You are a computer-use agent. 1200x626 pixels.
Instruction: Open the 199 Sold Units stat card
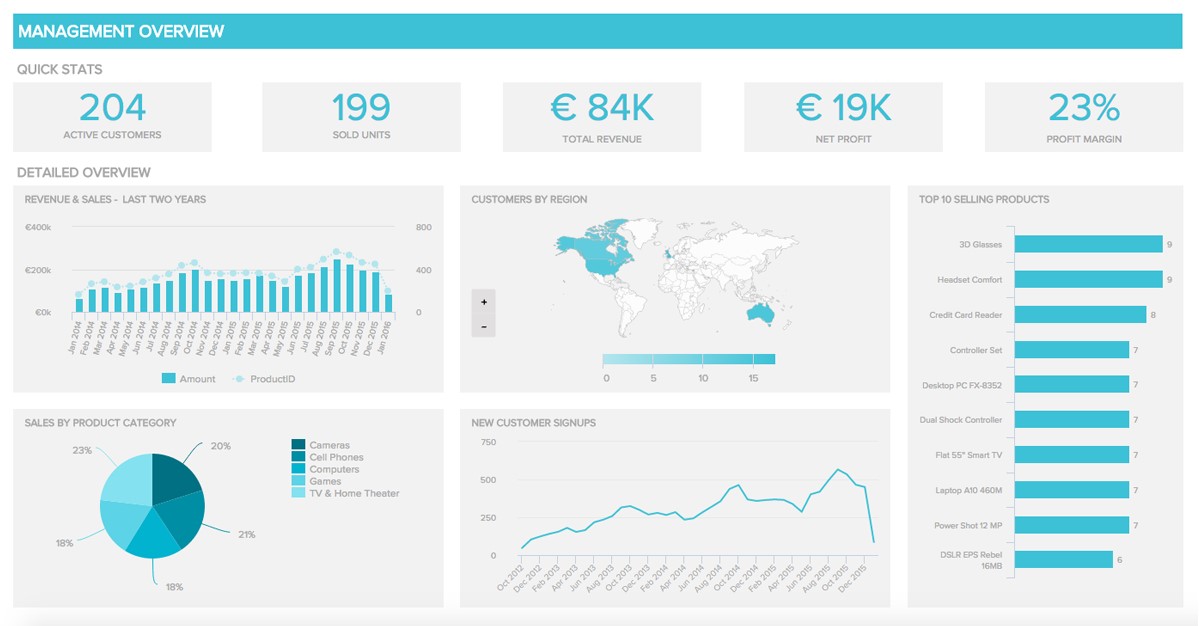point(361,117)
